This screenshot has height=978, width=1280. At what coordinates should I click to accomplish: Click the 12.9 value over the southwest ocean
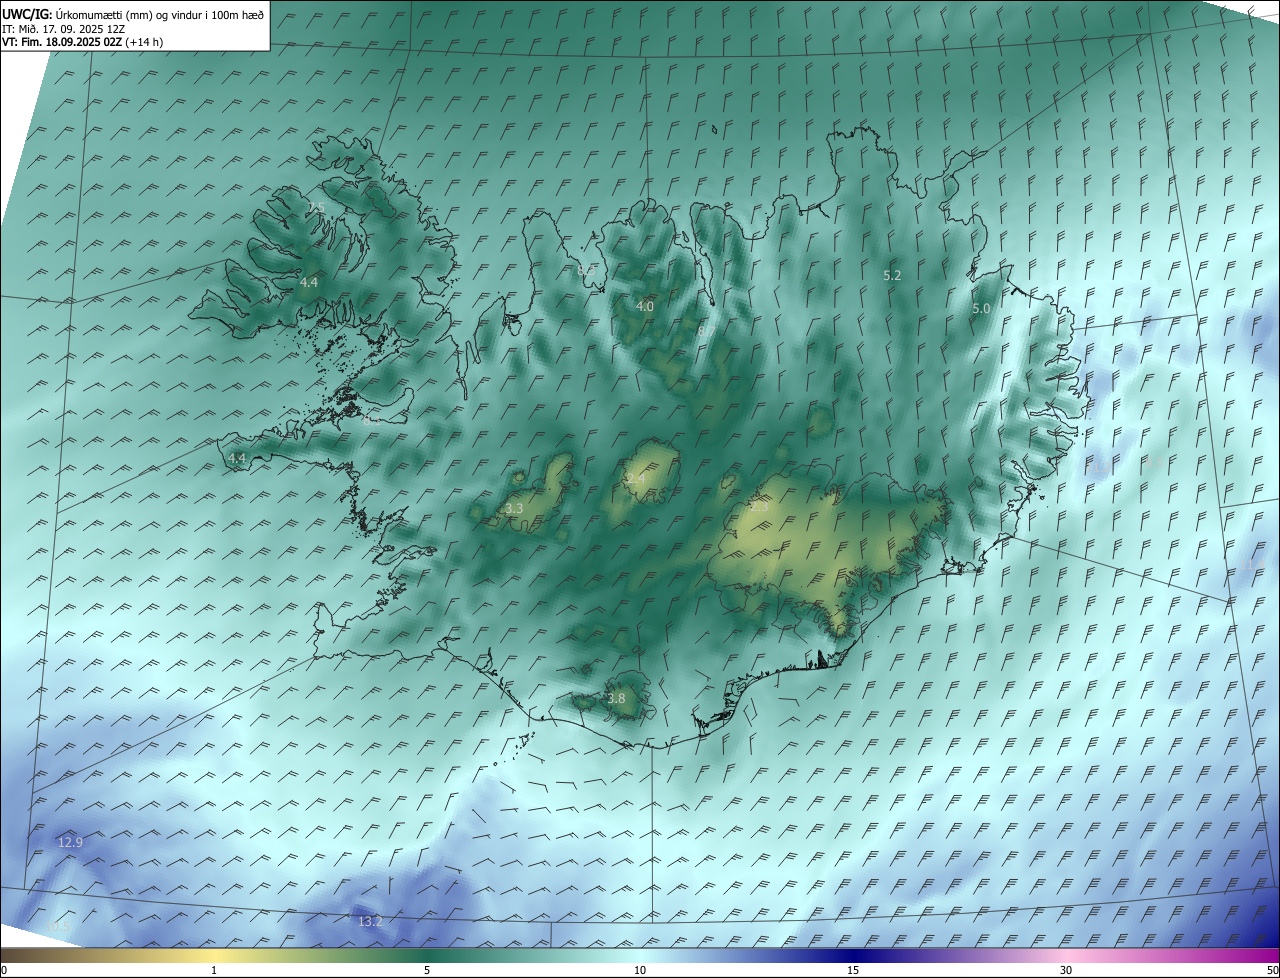pos(70,843)
